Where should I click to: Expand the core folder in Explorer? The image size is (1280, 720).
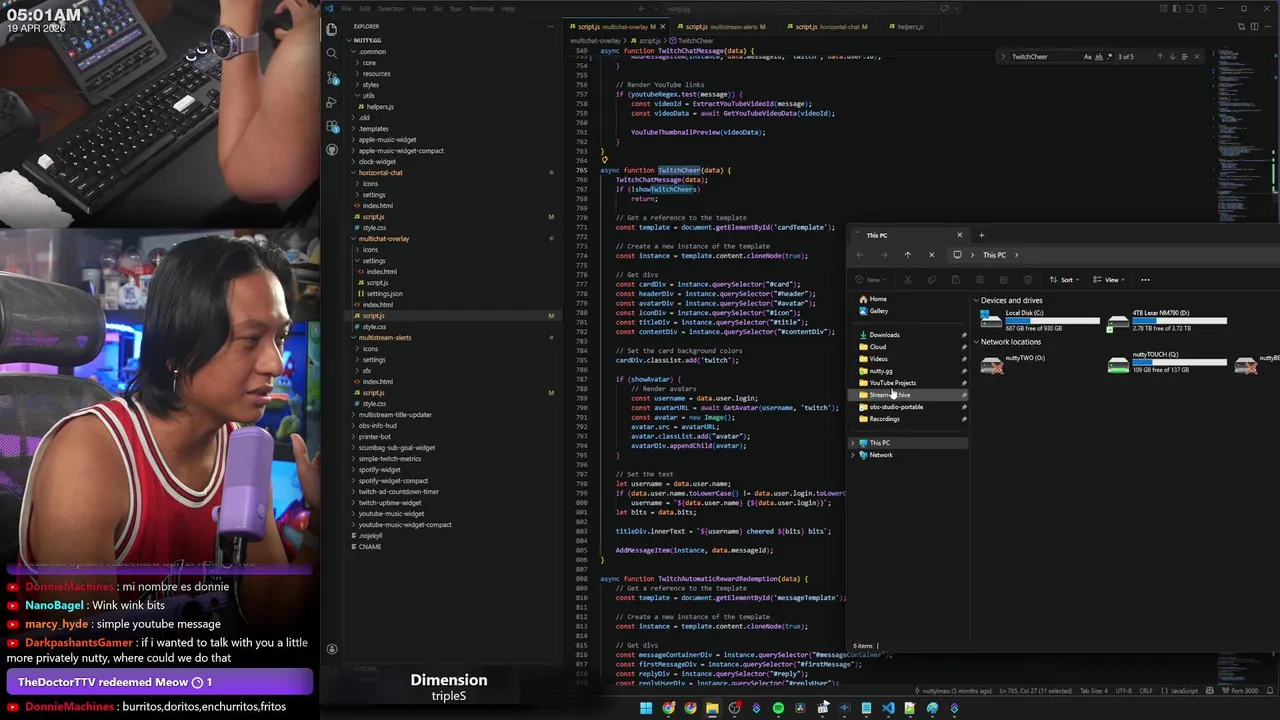tap(369, 63)
